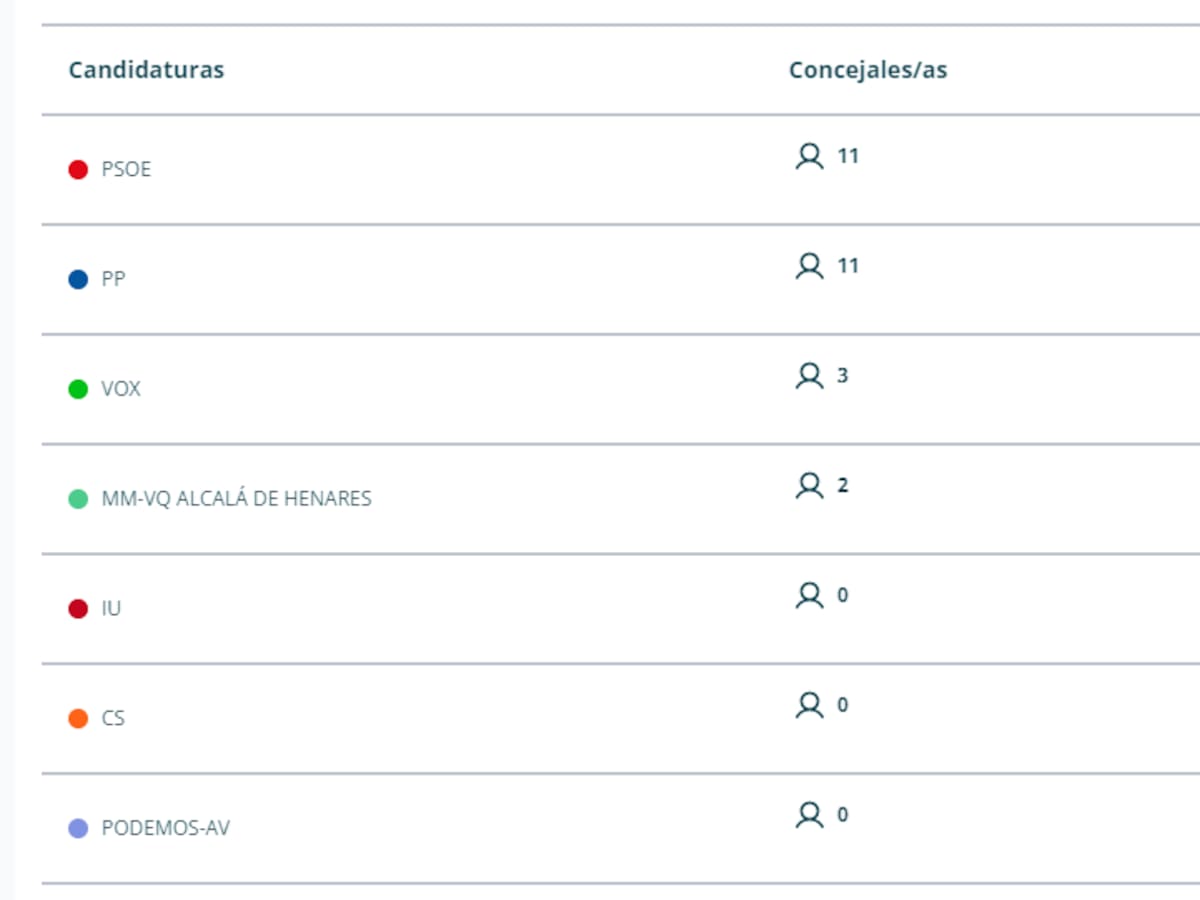
Task: Click the councillor person icon in the IU row
Action: (x=809, y=597)
